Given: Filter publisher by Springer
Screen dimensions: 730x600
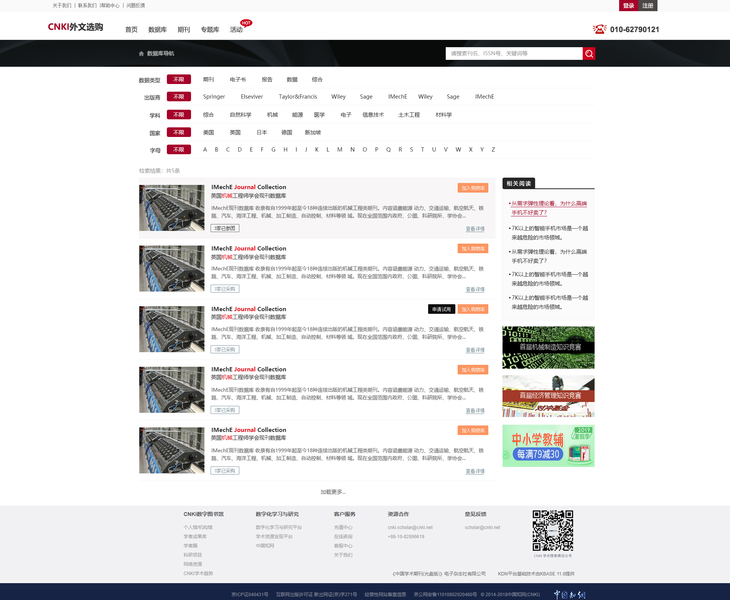Looking at the screenshot, I should (x=214, y=97).
